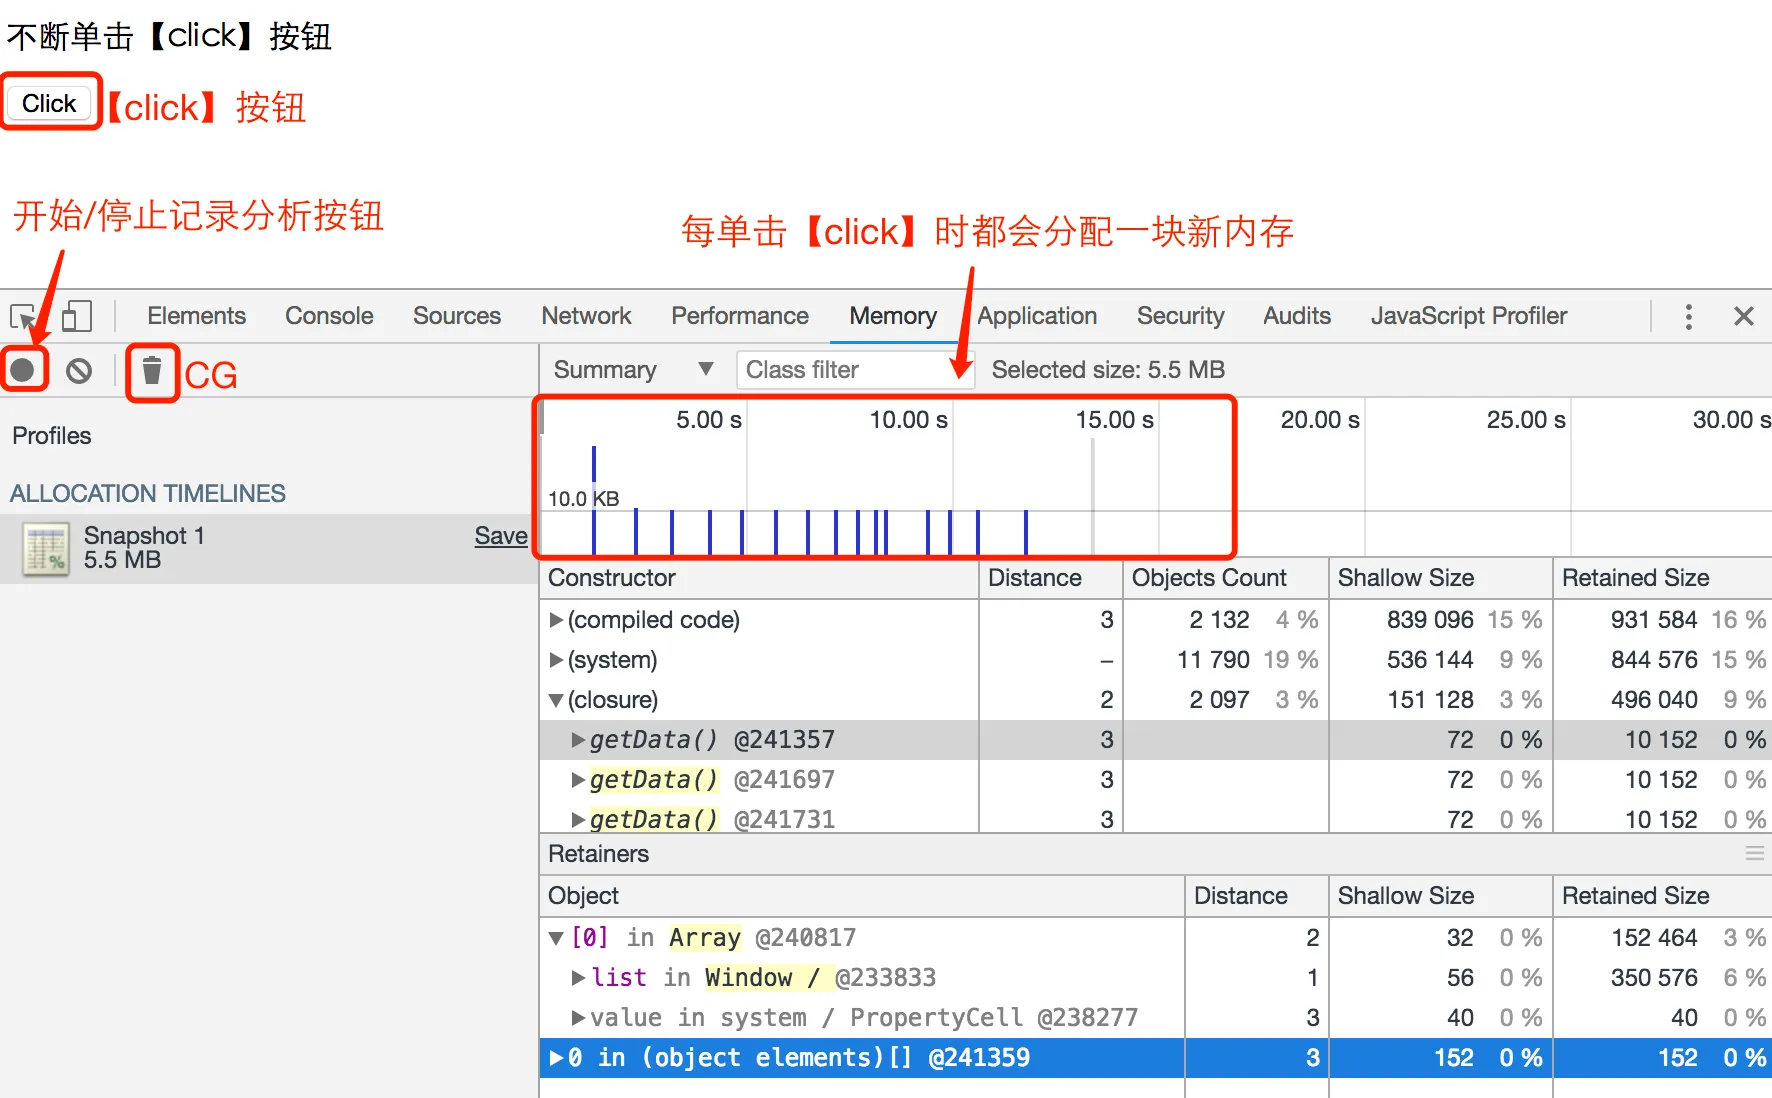Expand getData() @241357 row
The width and height of the screenshot is (1772, 1098).
(578, 740)
